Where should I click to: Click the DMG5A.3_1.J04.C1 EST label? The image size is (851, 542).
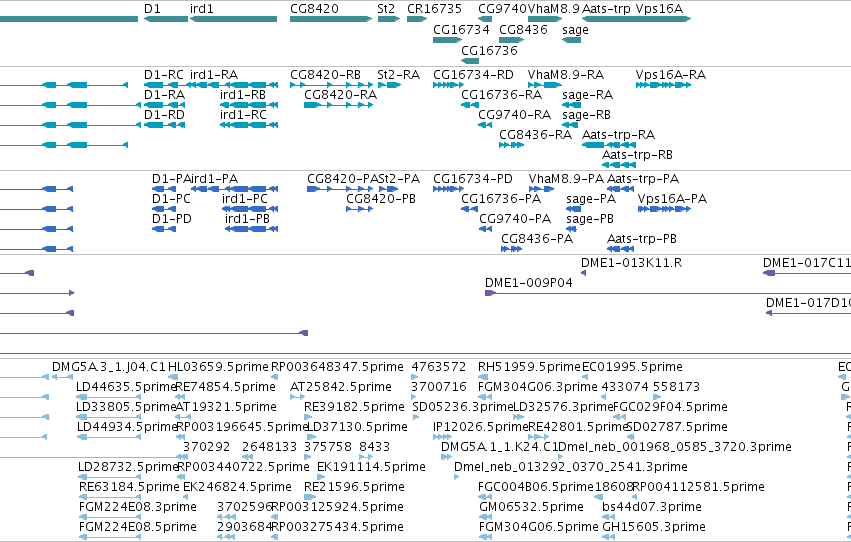point(109,367)
